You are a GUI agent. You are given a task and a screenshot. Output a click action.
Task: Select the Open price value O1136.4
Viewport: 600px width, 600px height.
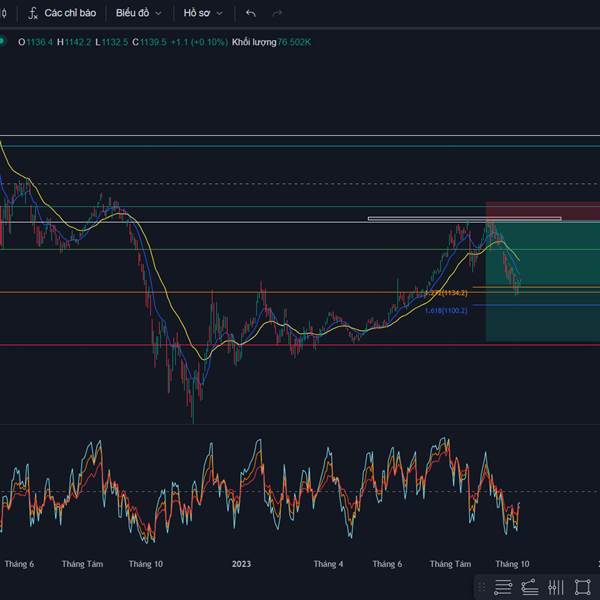tap(36, 42)
